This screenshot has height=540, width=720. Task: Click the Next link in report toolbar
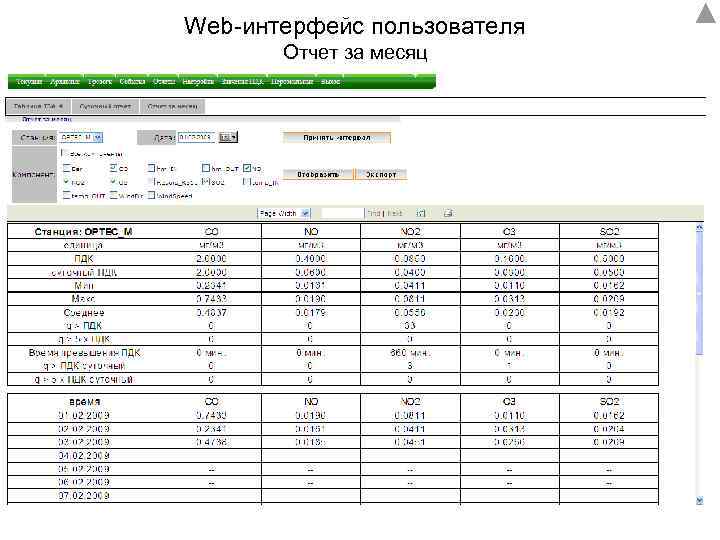click(x=395, y=213)
